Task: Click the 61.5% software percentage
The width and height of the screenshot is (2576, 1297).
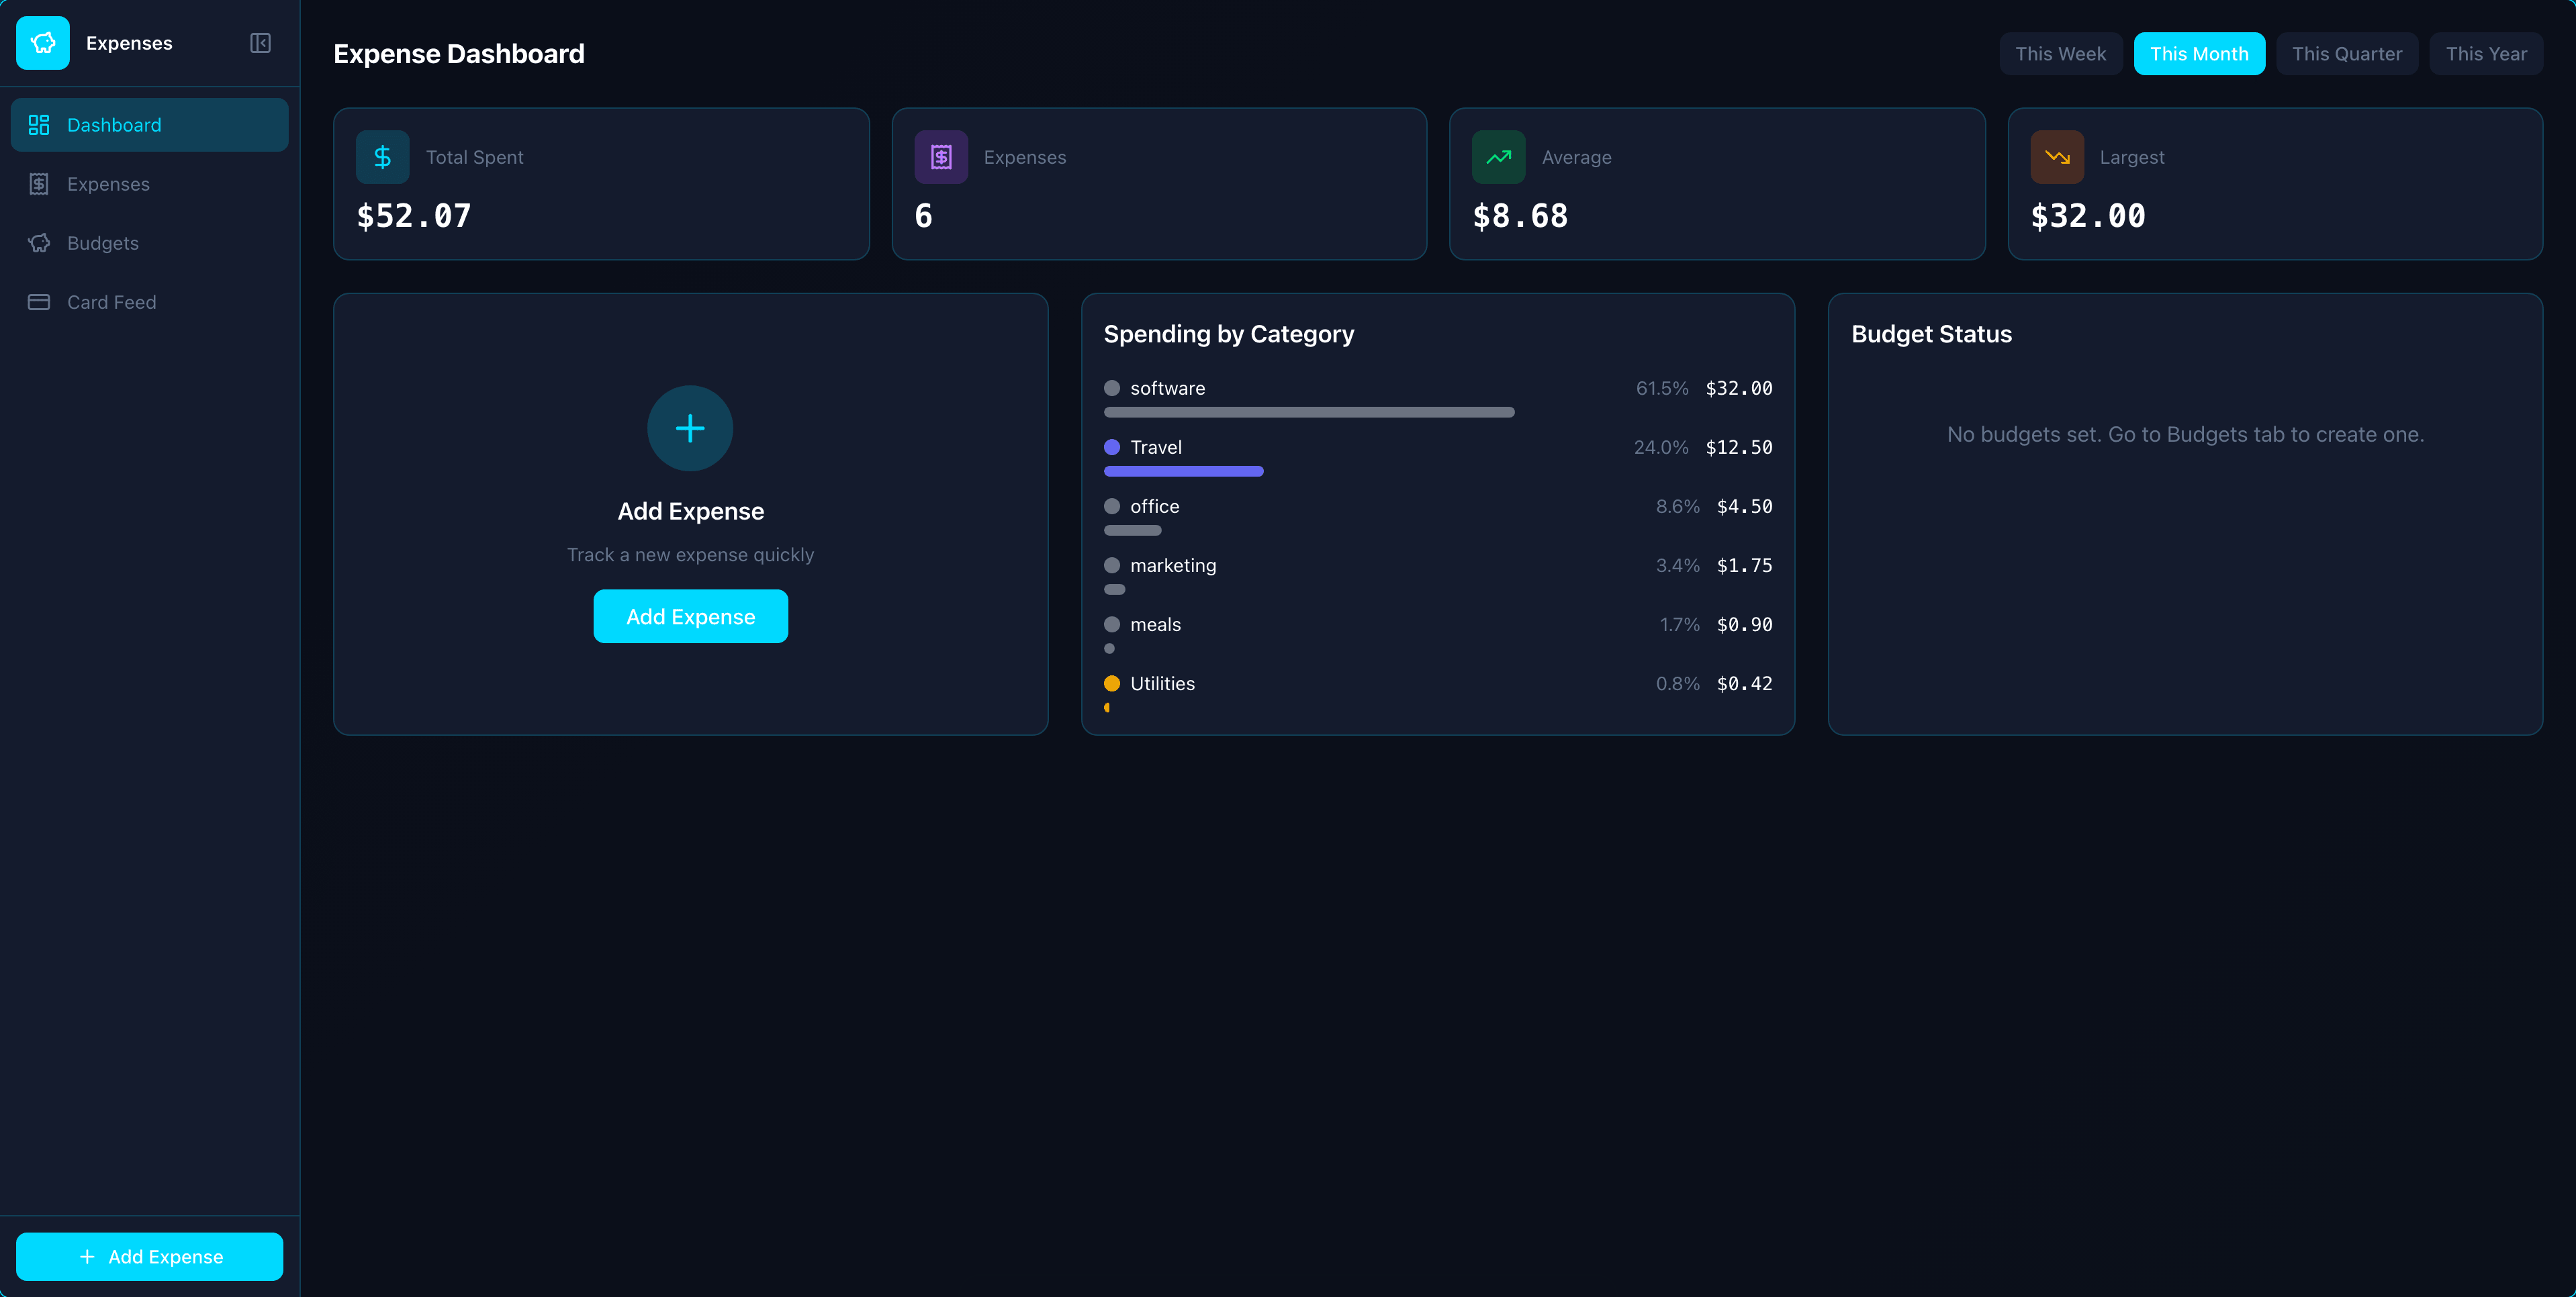Action: (1662, 388)
